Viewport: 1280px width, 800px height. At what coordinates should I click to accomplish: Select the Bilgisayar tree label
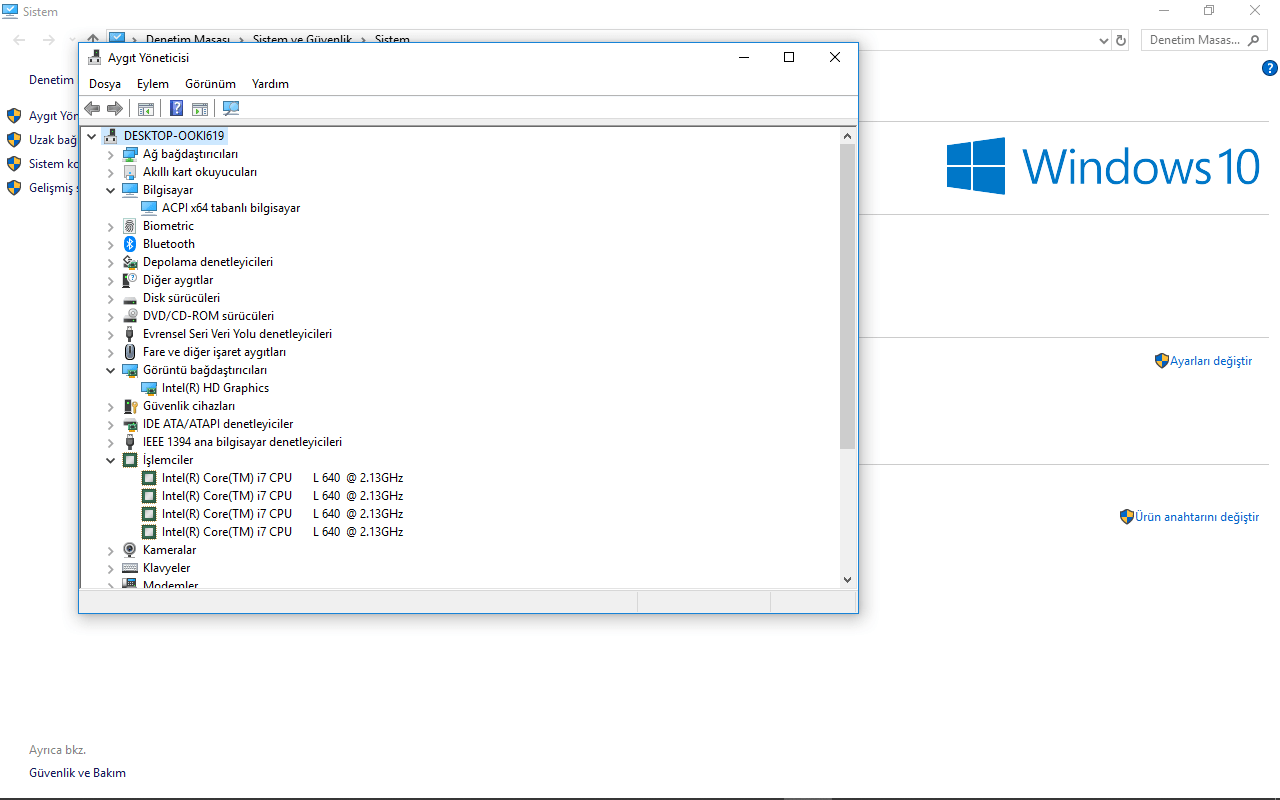tap(168, 190)
